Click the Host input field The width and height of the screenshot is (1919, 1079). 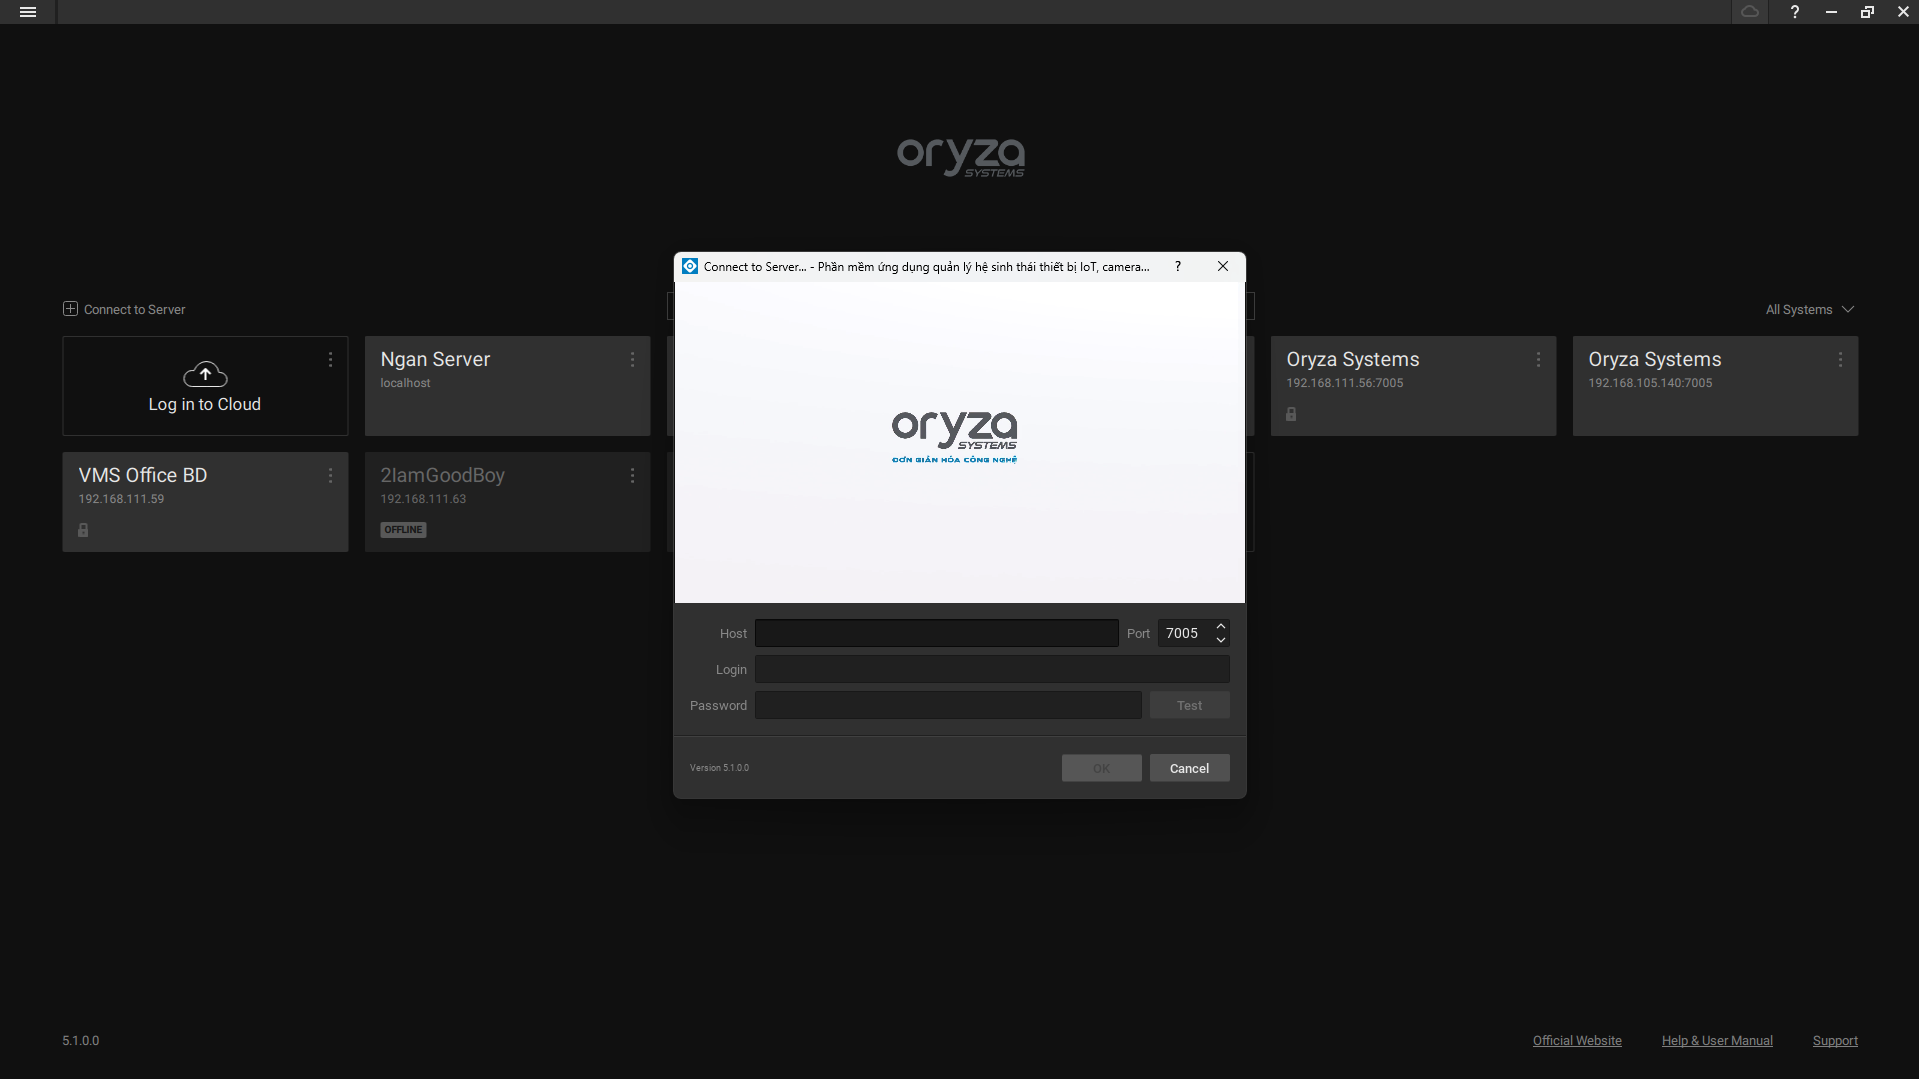pyautogui.click(x=937, y=633)
